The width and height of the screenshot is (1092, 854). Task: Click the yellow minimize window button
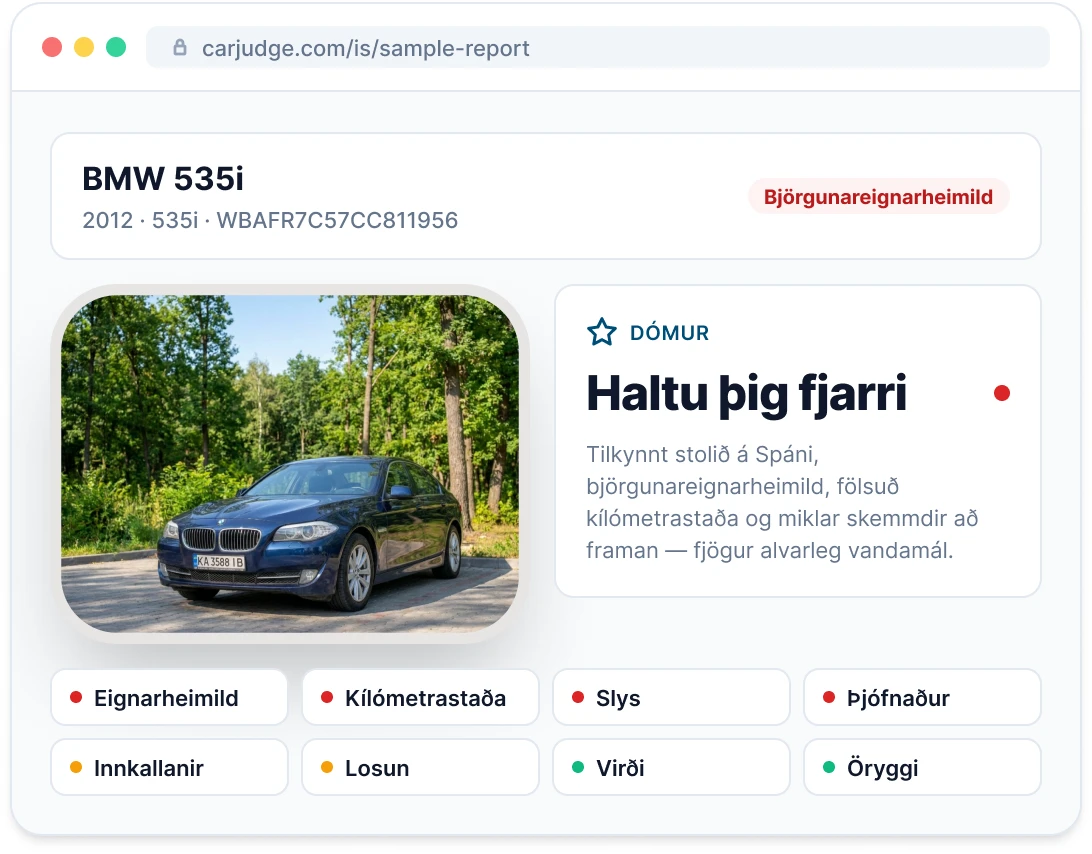click(x=84, y=47)
